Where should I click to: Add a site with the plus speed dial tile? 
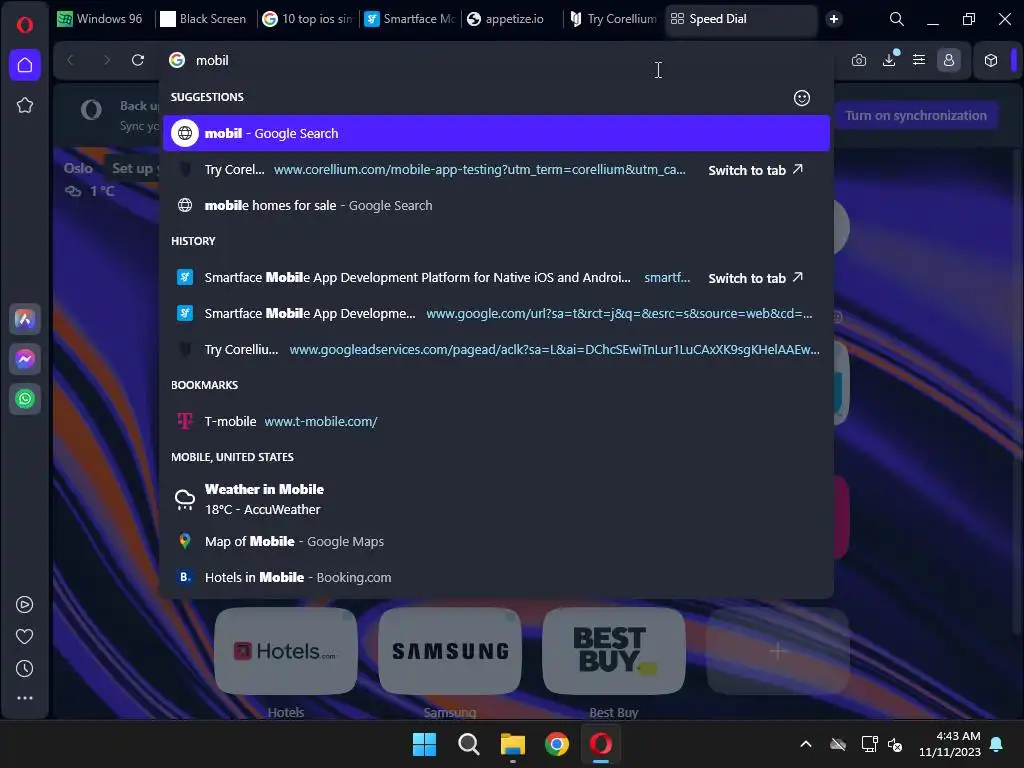point(778,650)
